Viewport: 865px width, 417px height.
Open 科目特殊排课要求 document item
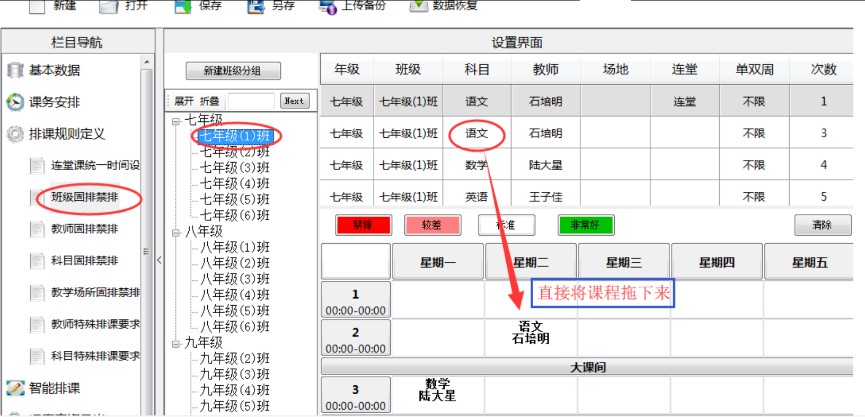95,356
